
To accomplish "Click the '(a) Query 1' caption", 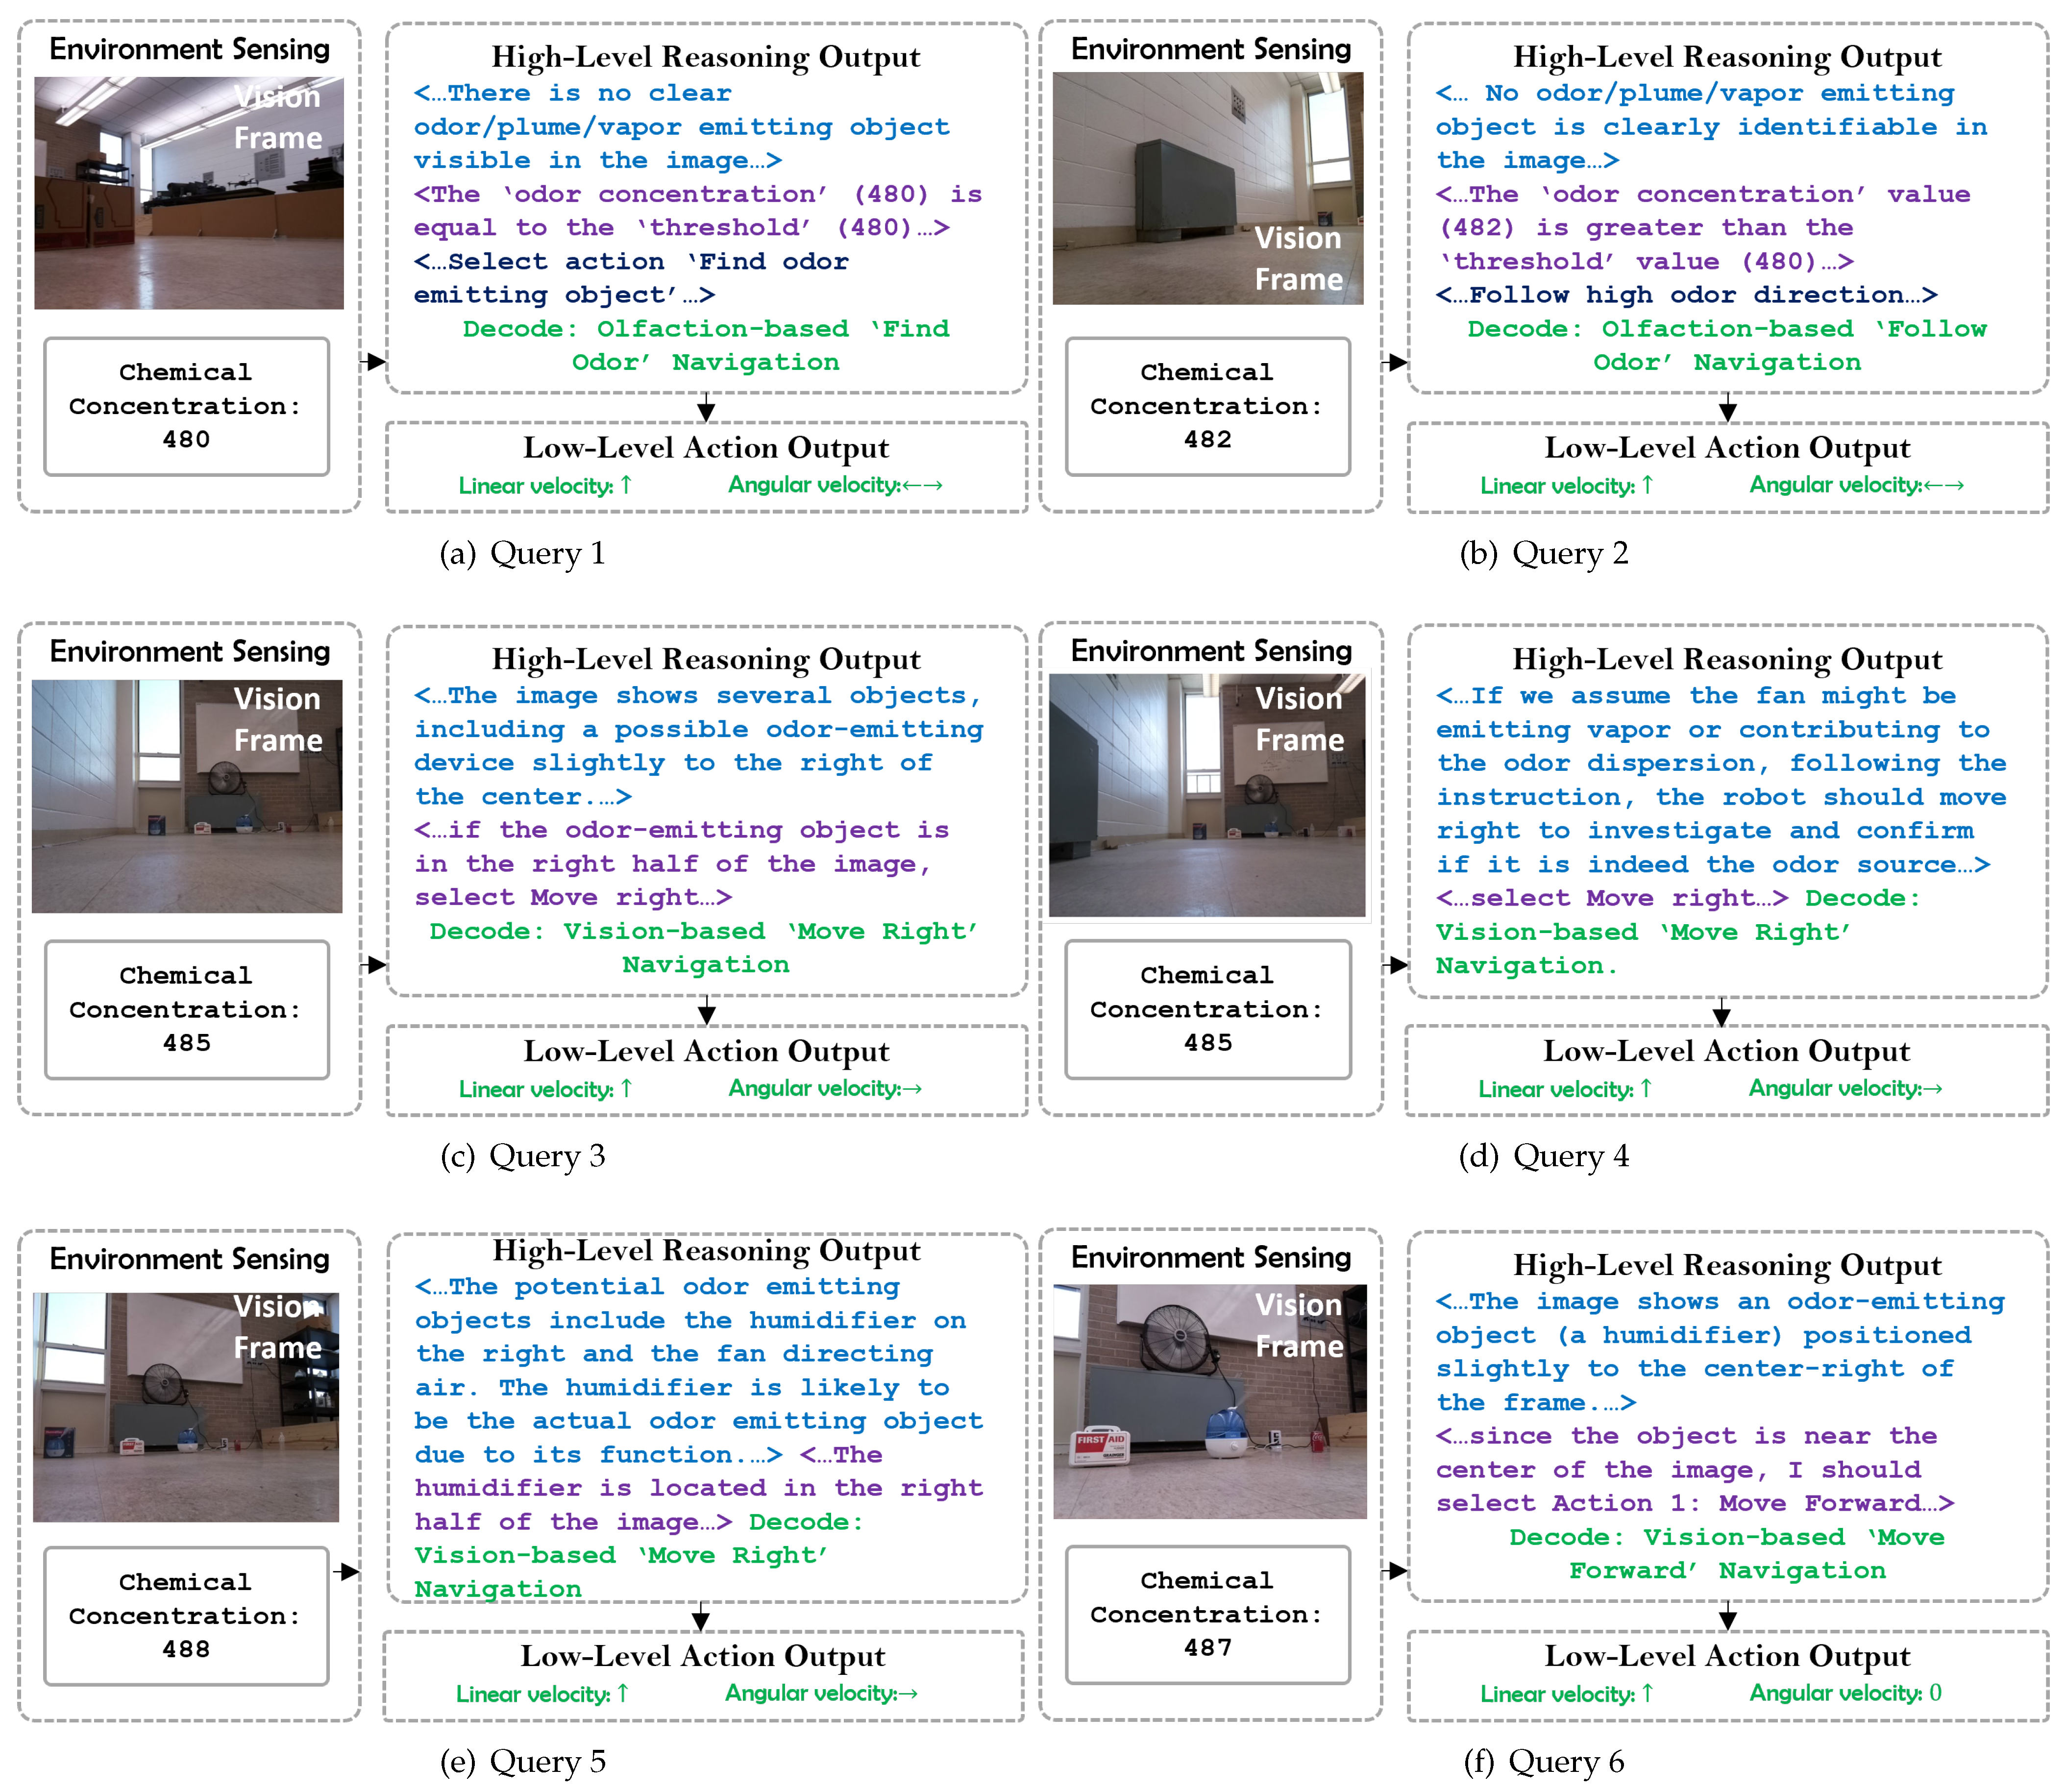I will (x=522, y=553).
